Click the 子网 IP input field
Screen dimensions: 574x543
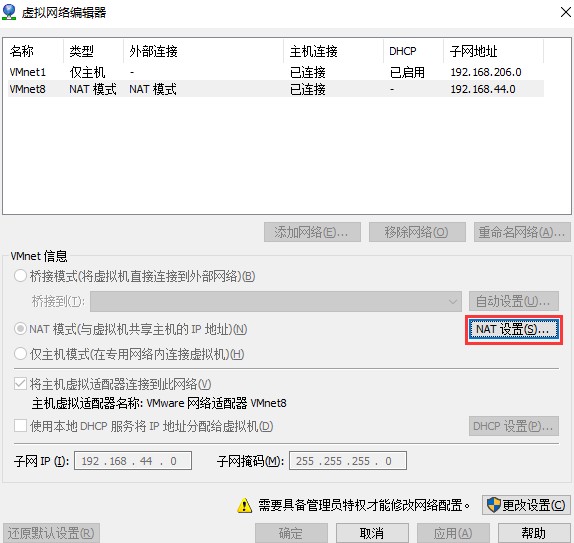(x=133, y=461)
